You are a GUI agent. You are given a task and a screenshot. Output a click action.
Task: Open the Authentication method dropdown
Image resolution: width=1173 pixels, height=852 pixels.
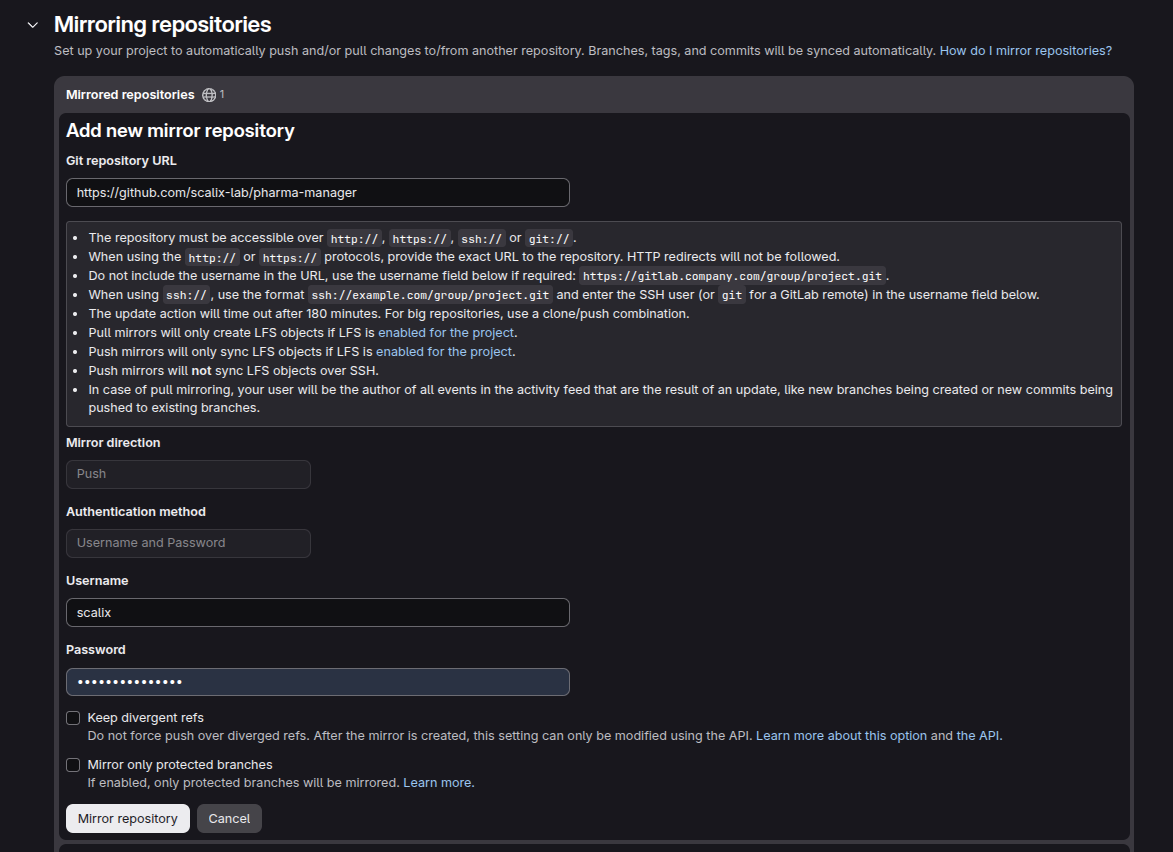coord(189,543)
